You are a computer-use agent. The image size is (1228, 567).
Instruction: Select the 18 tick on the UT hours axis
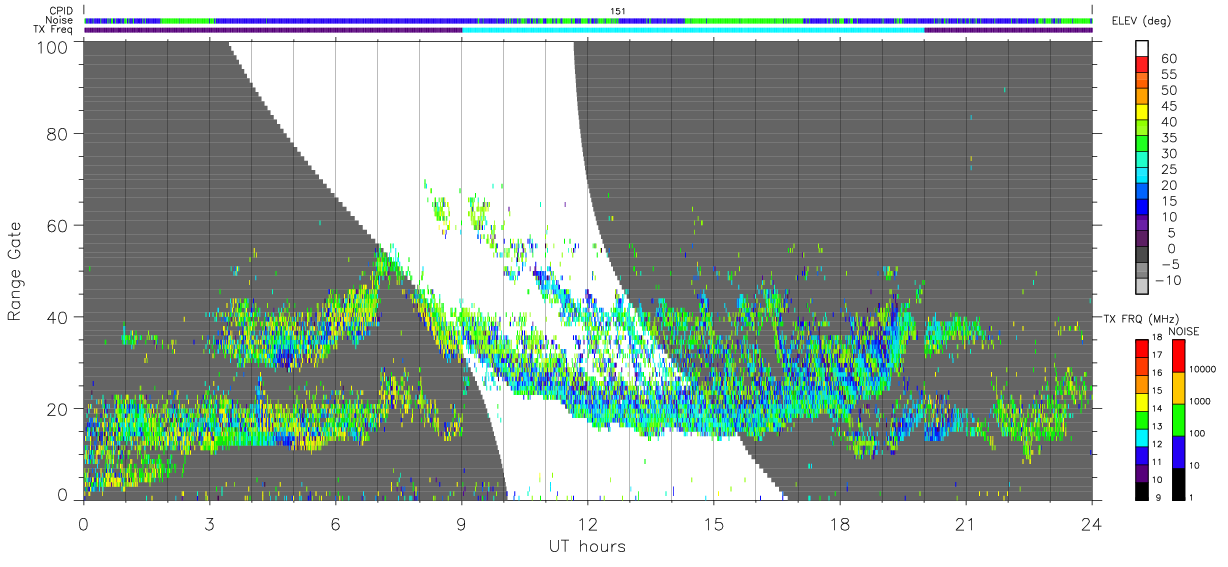tap(839, 524)
